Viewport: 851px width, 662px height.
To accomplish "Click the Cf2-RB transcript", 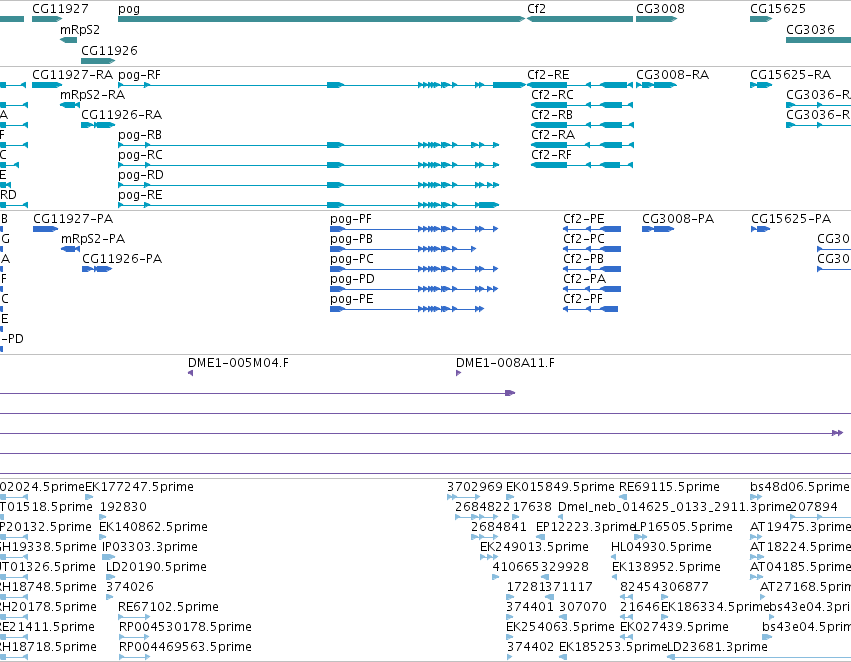I will [582, 125].
